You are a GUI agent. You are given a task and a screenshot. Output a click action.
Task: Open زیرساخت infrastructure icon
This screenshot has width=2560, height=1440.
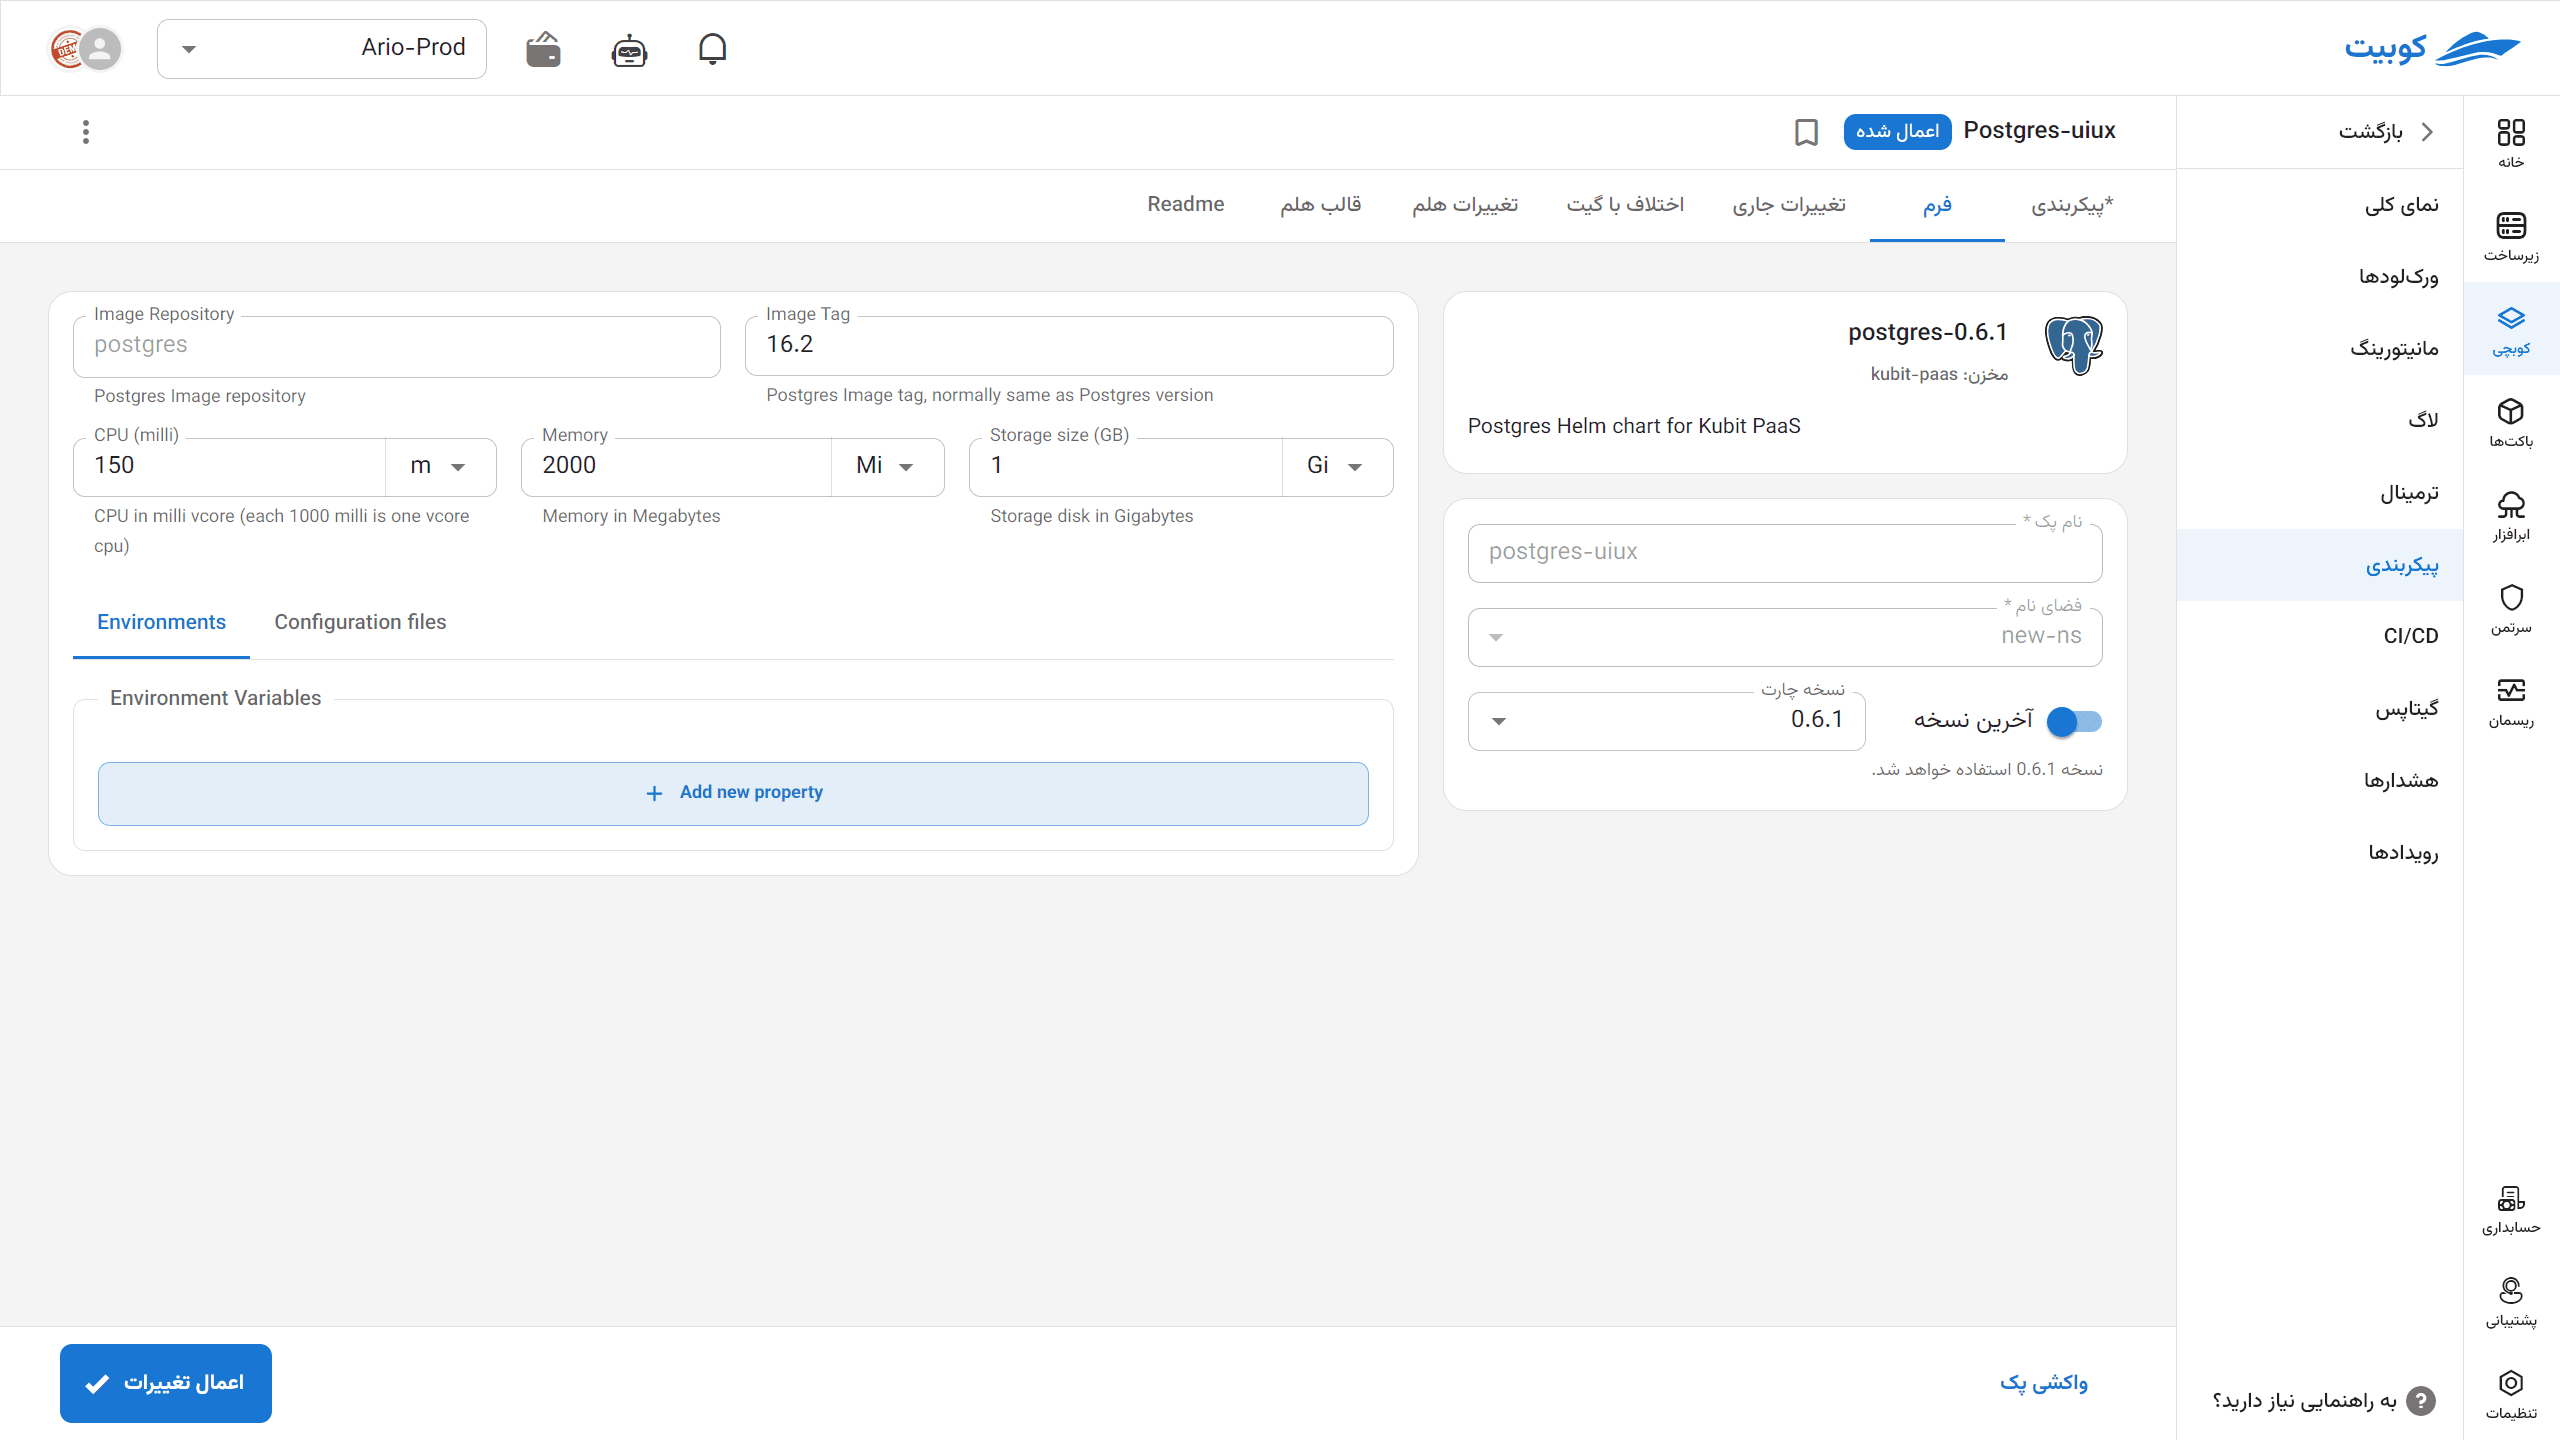2511,236
